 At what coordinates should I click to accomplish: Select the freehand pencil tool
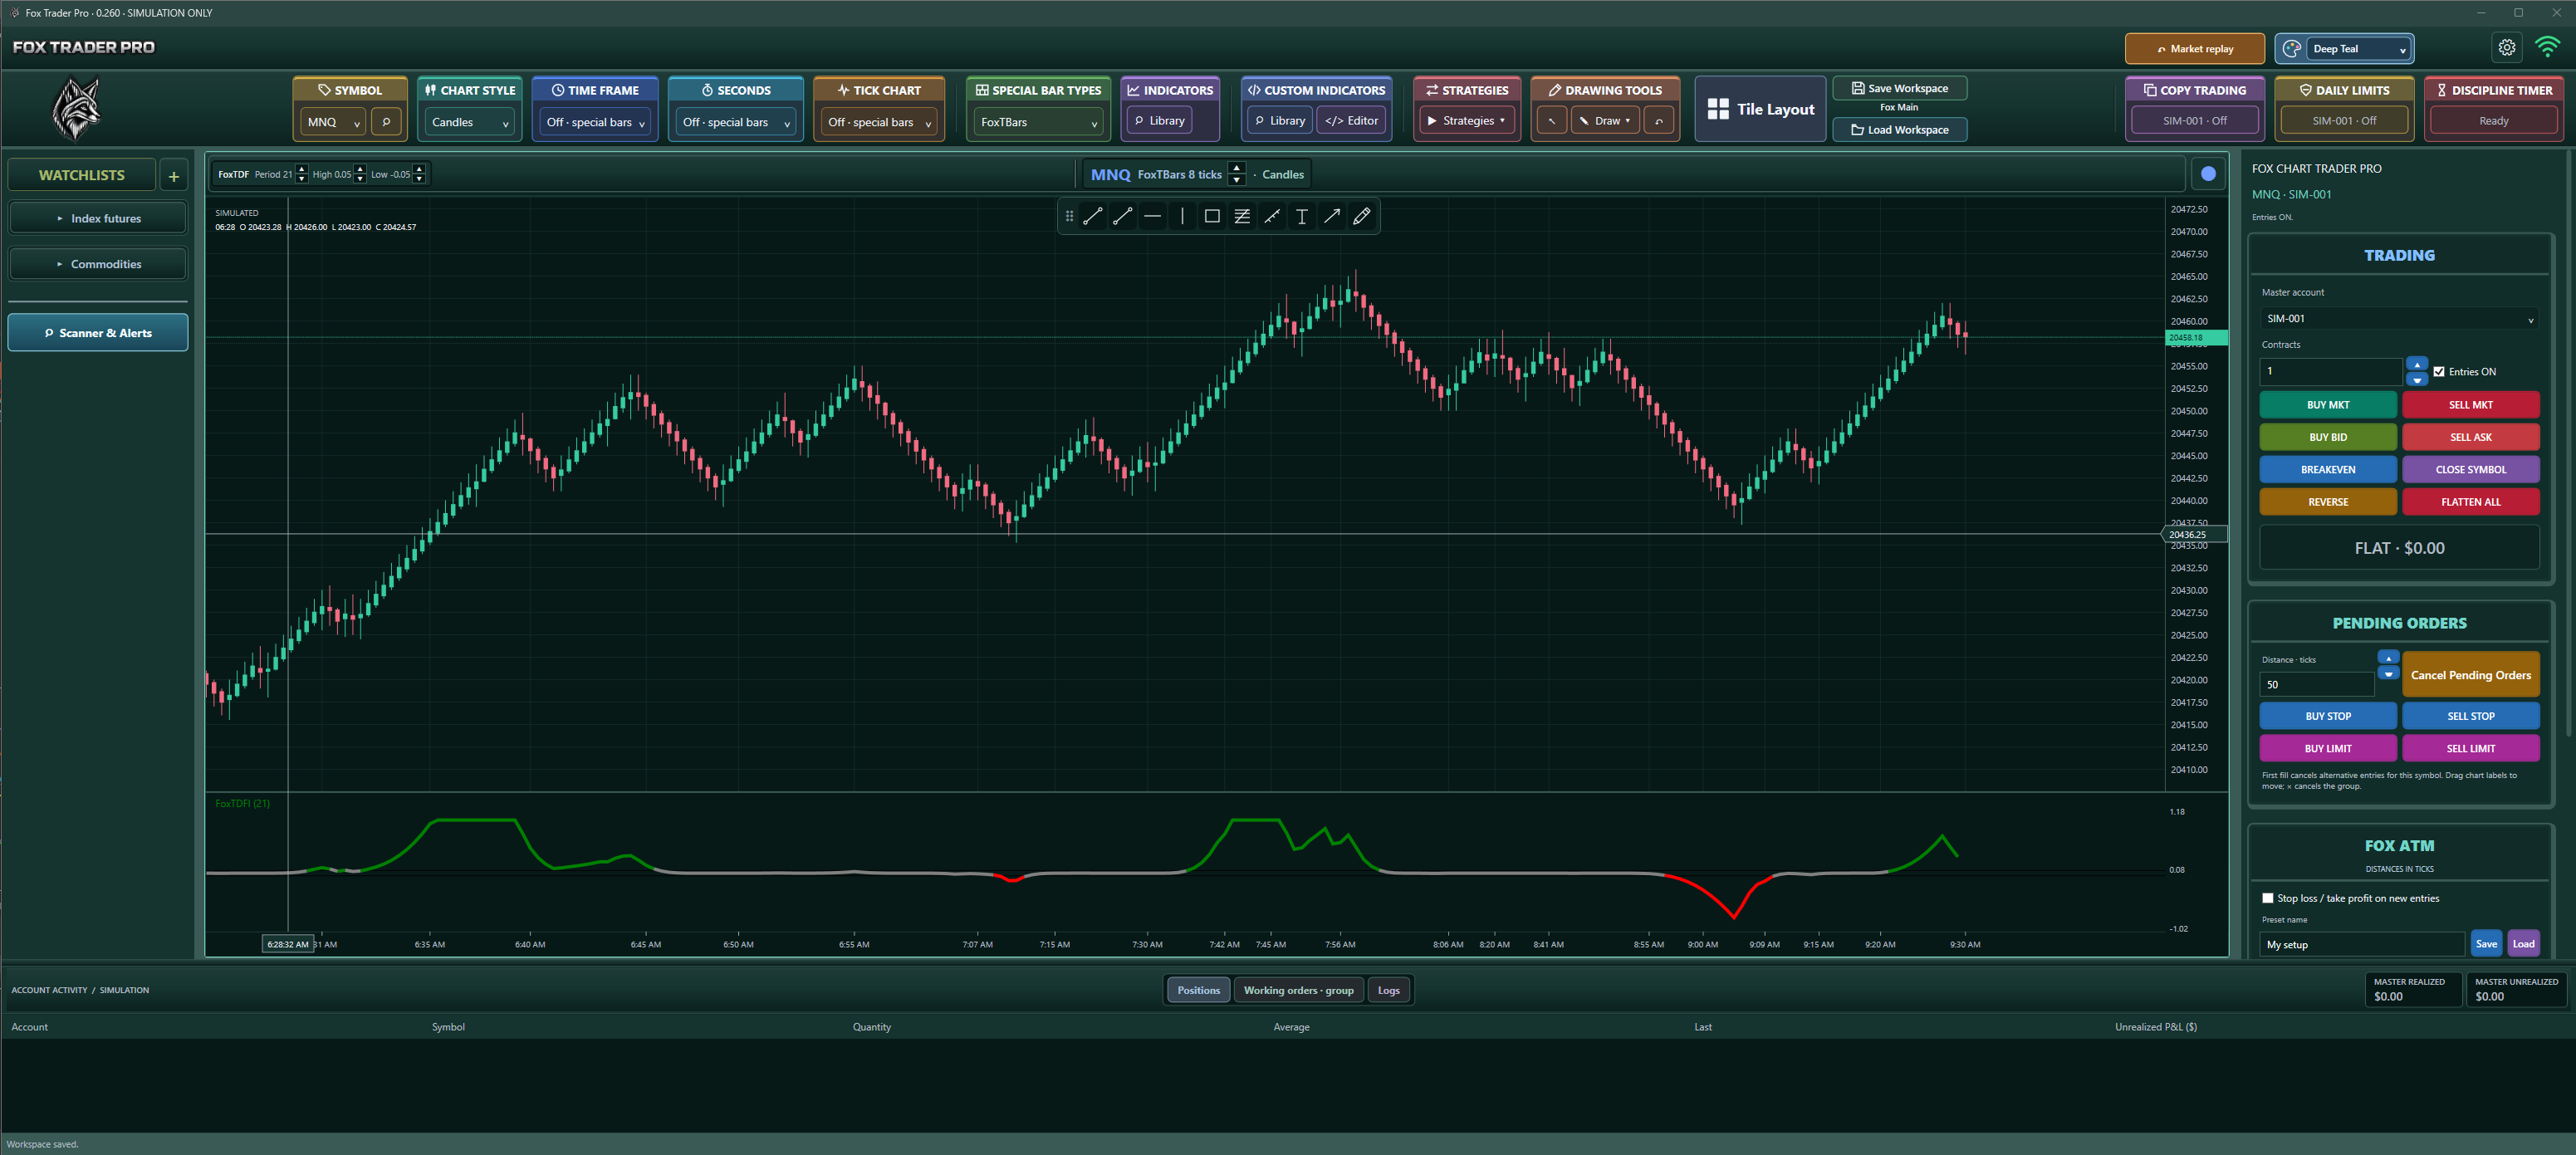point(1362,216)
